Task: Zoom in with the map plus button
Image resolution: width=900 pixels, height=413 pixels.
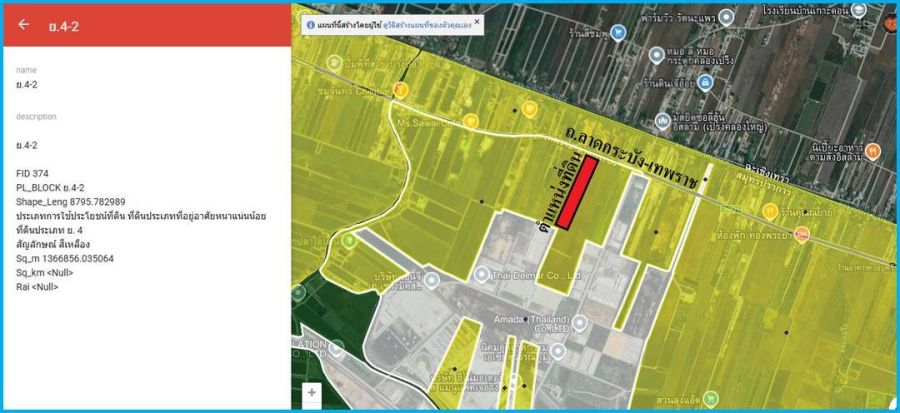Action: (312, 393)
